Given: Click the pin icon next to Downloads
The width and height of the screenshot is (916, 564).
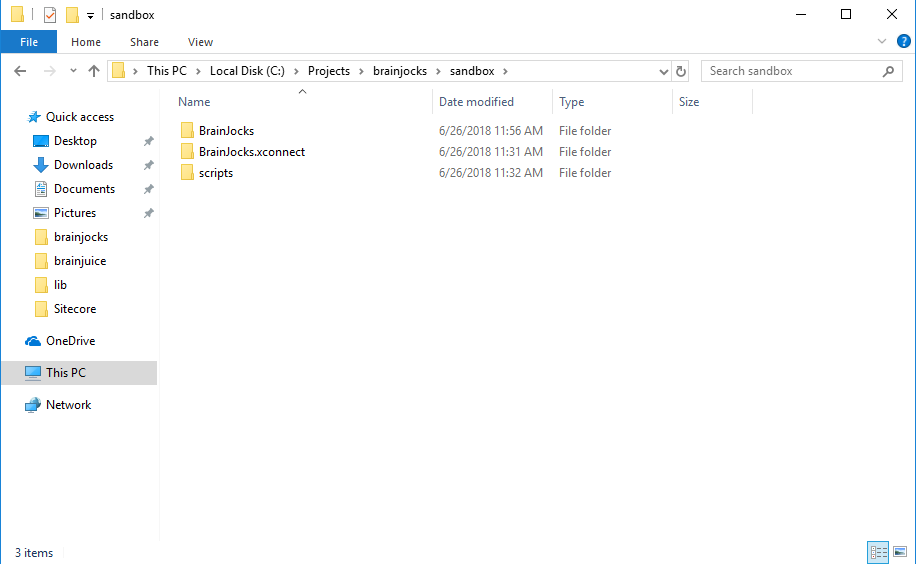Looking at the screenshot, I should coord(149,165).
